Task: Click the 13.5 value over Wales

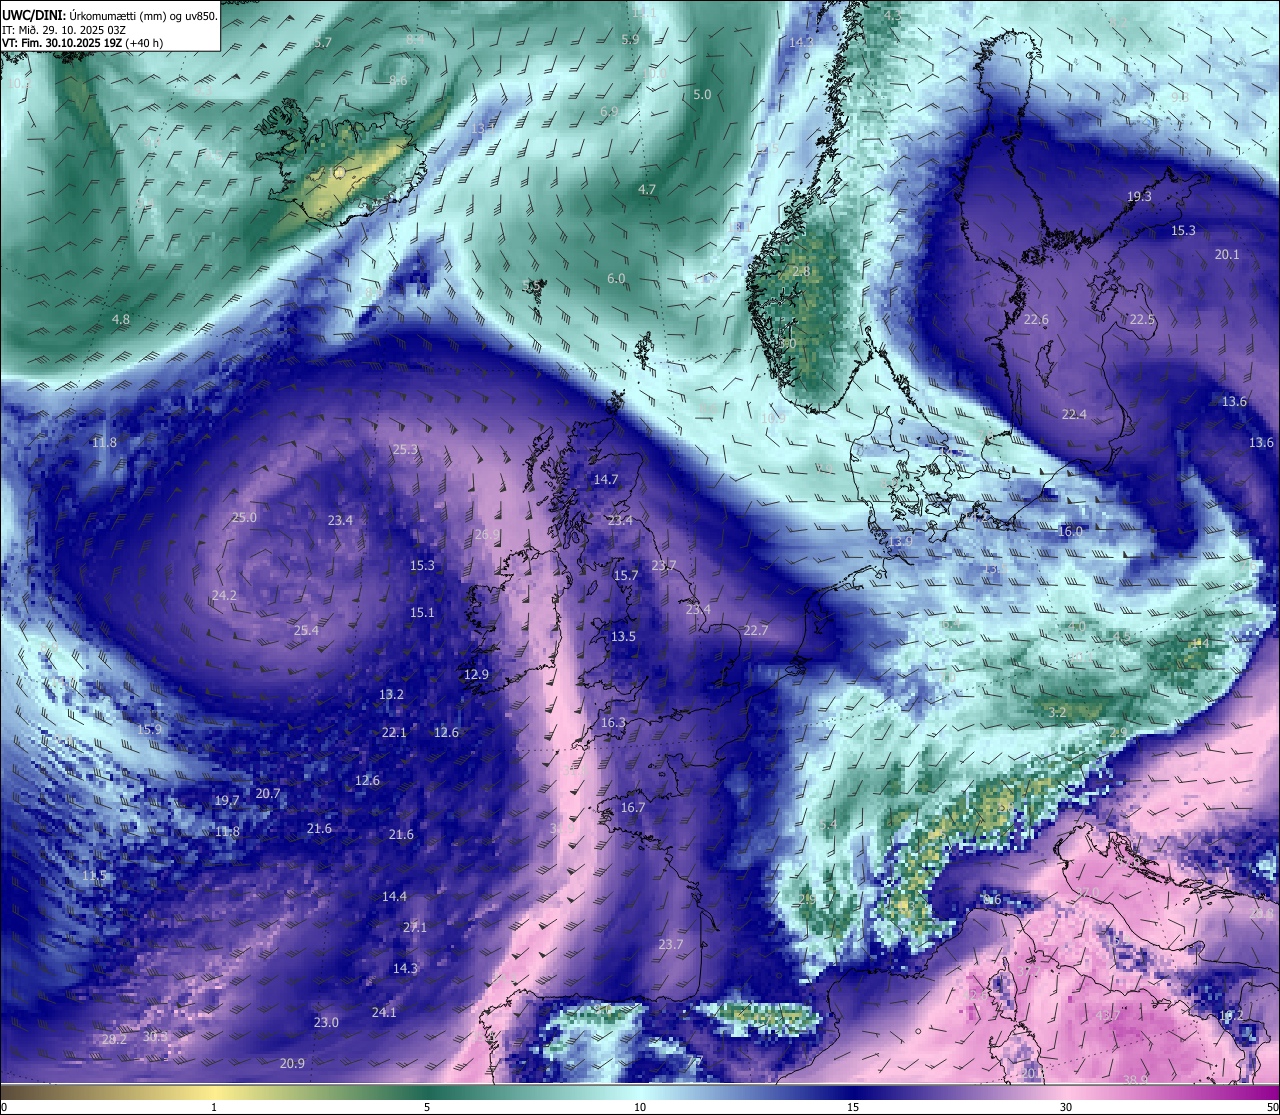Action: click(x=623, y=637)
